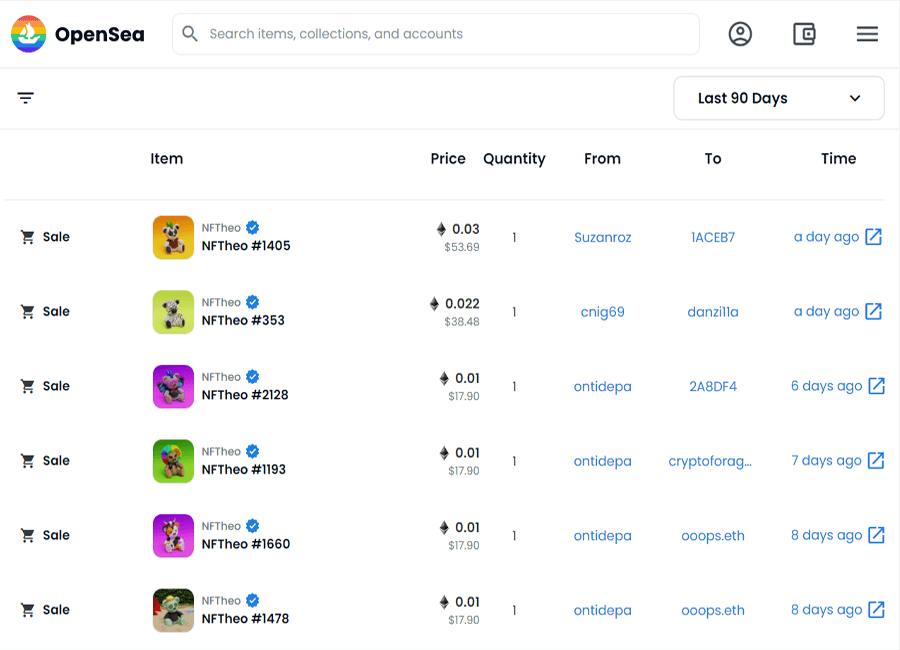Open external transaction link for NFTheo #2128
900x650 pixels.
coord(876,386)
